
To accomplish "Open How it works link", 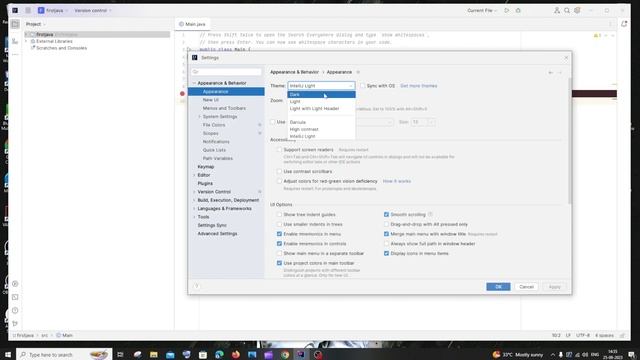I will click(397, 181).
